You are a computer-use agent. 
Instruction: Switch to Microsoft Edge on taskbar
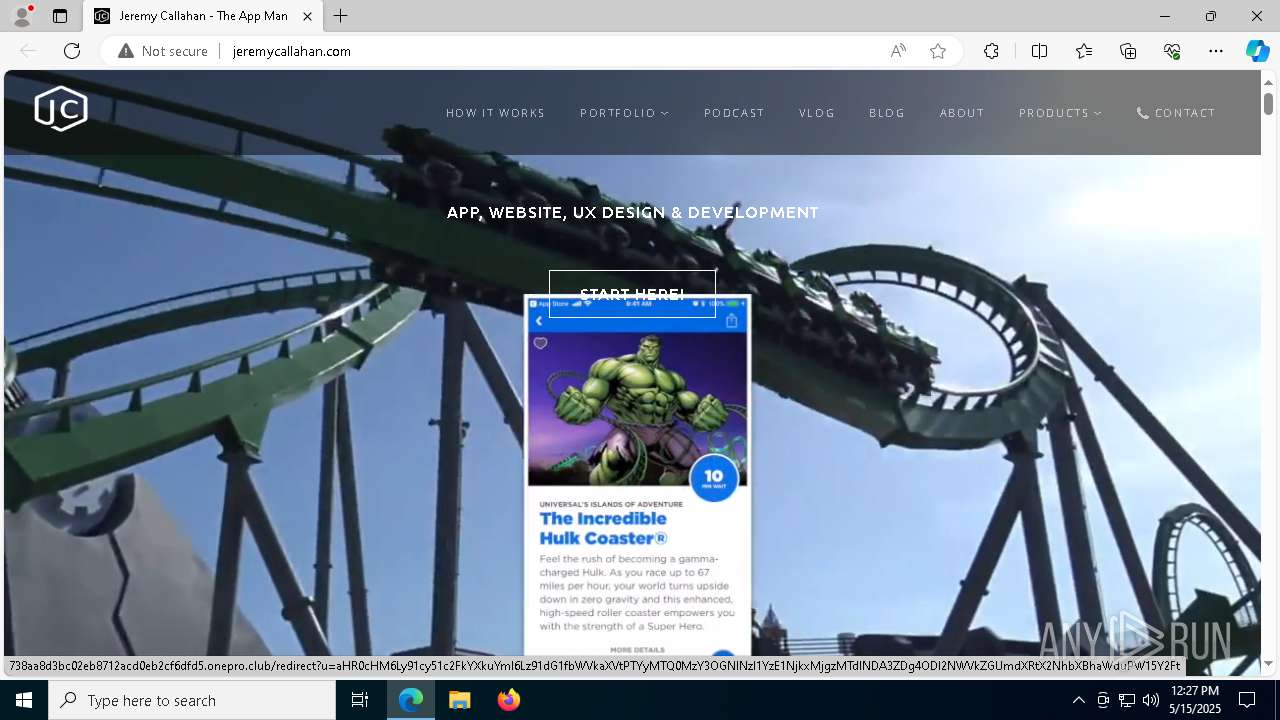click(x=411, y=700)
